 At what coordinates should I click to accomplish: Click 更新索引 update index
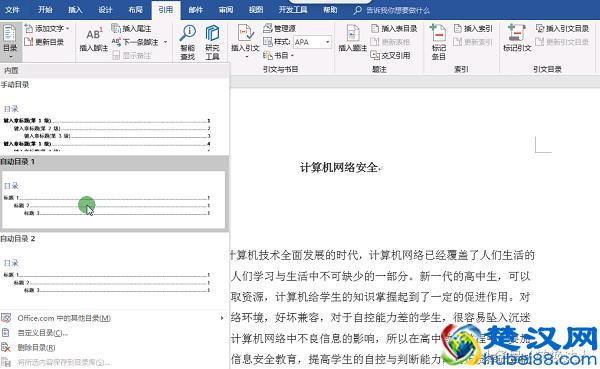click(x=473, y=42)
